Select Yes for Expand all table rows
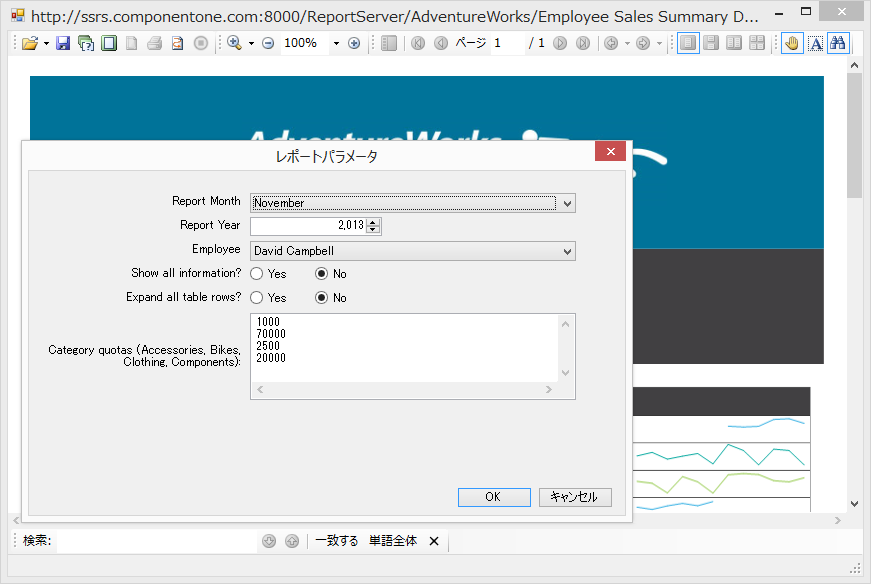871x584 pixels. coord(257,297)
